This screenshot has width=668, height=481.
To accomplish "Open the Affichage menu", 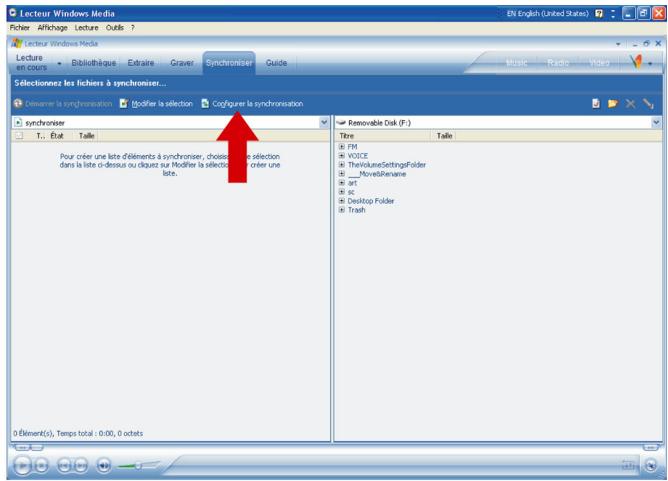I will point(52,28).
